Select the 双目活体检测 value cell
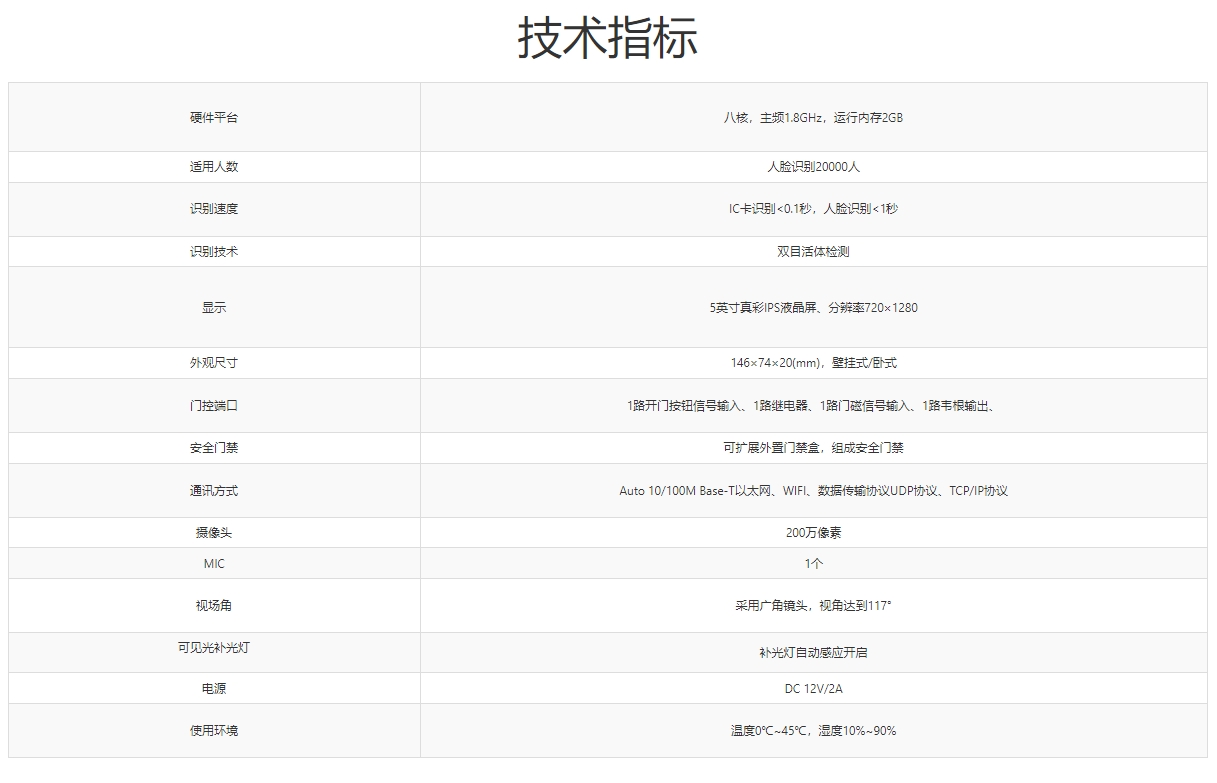The width and height of the screenshot is (1217, 783). click(x=812, y=252)
